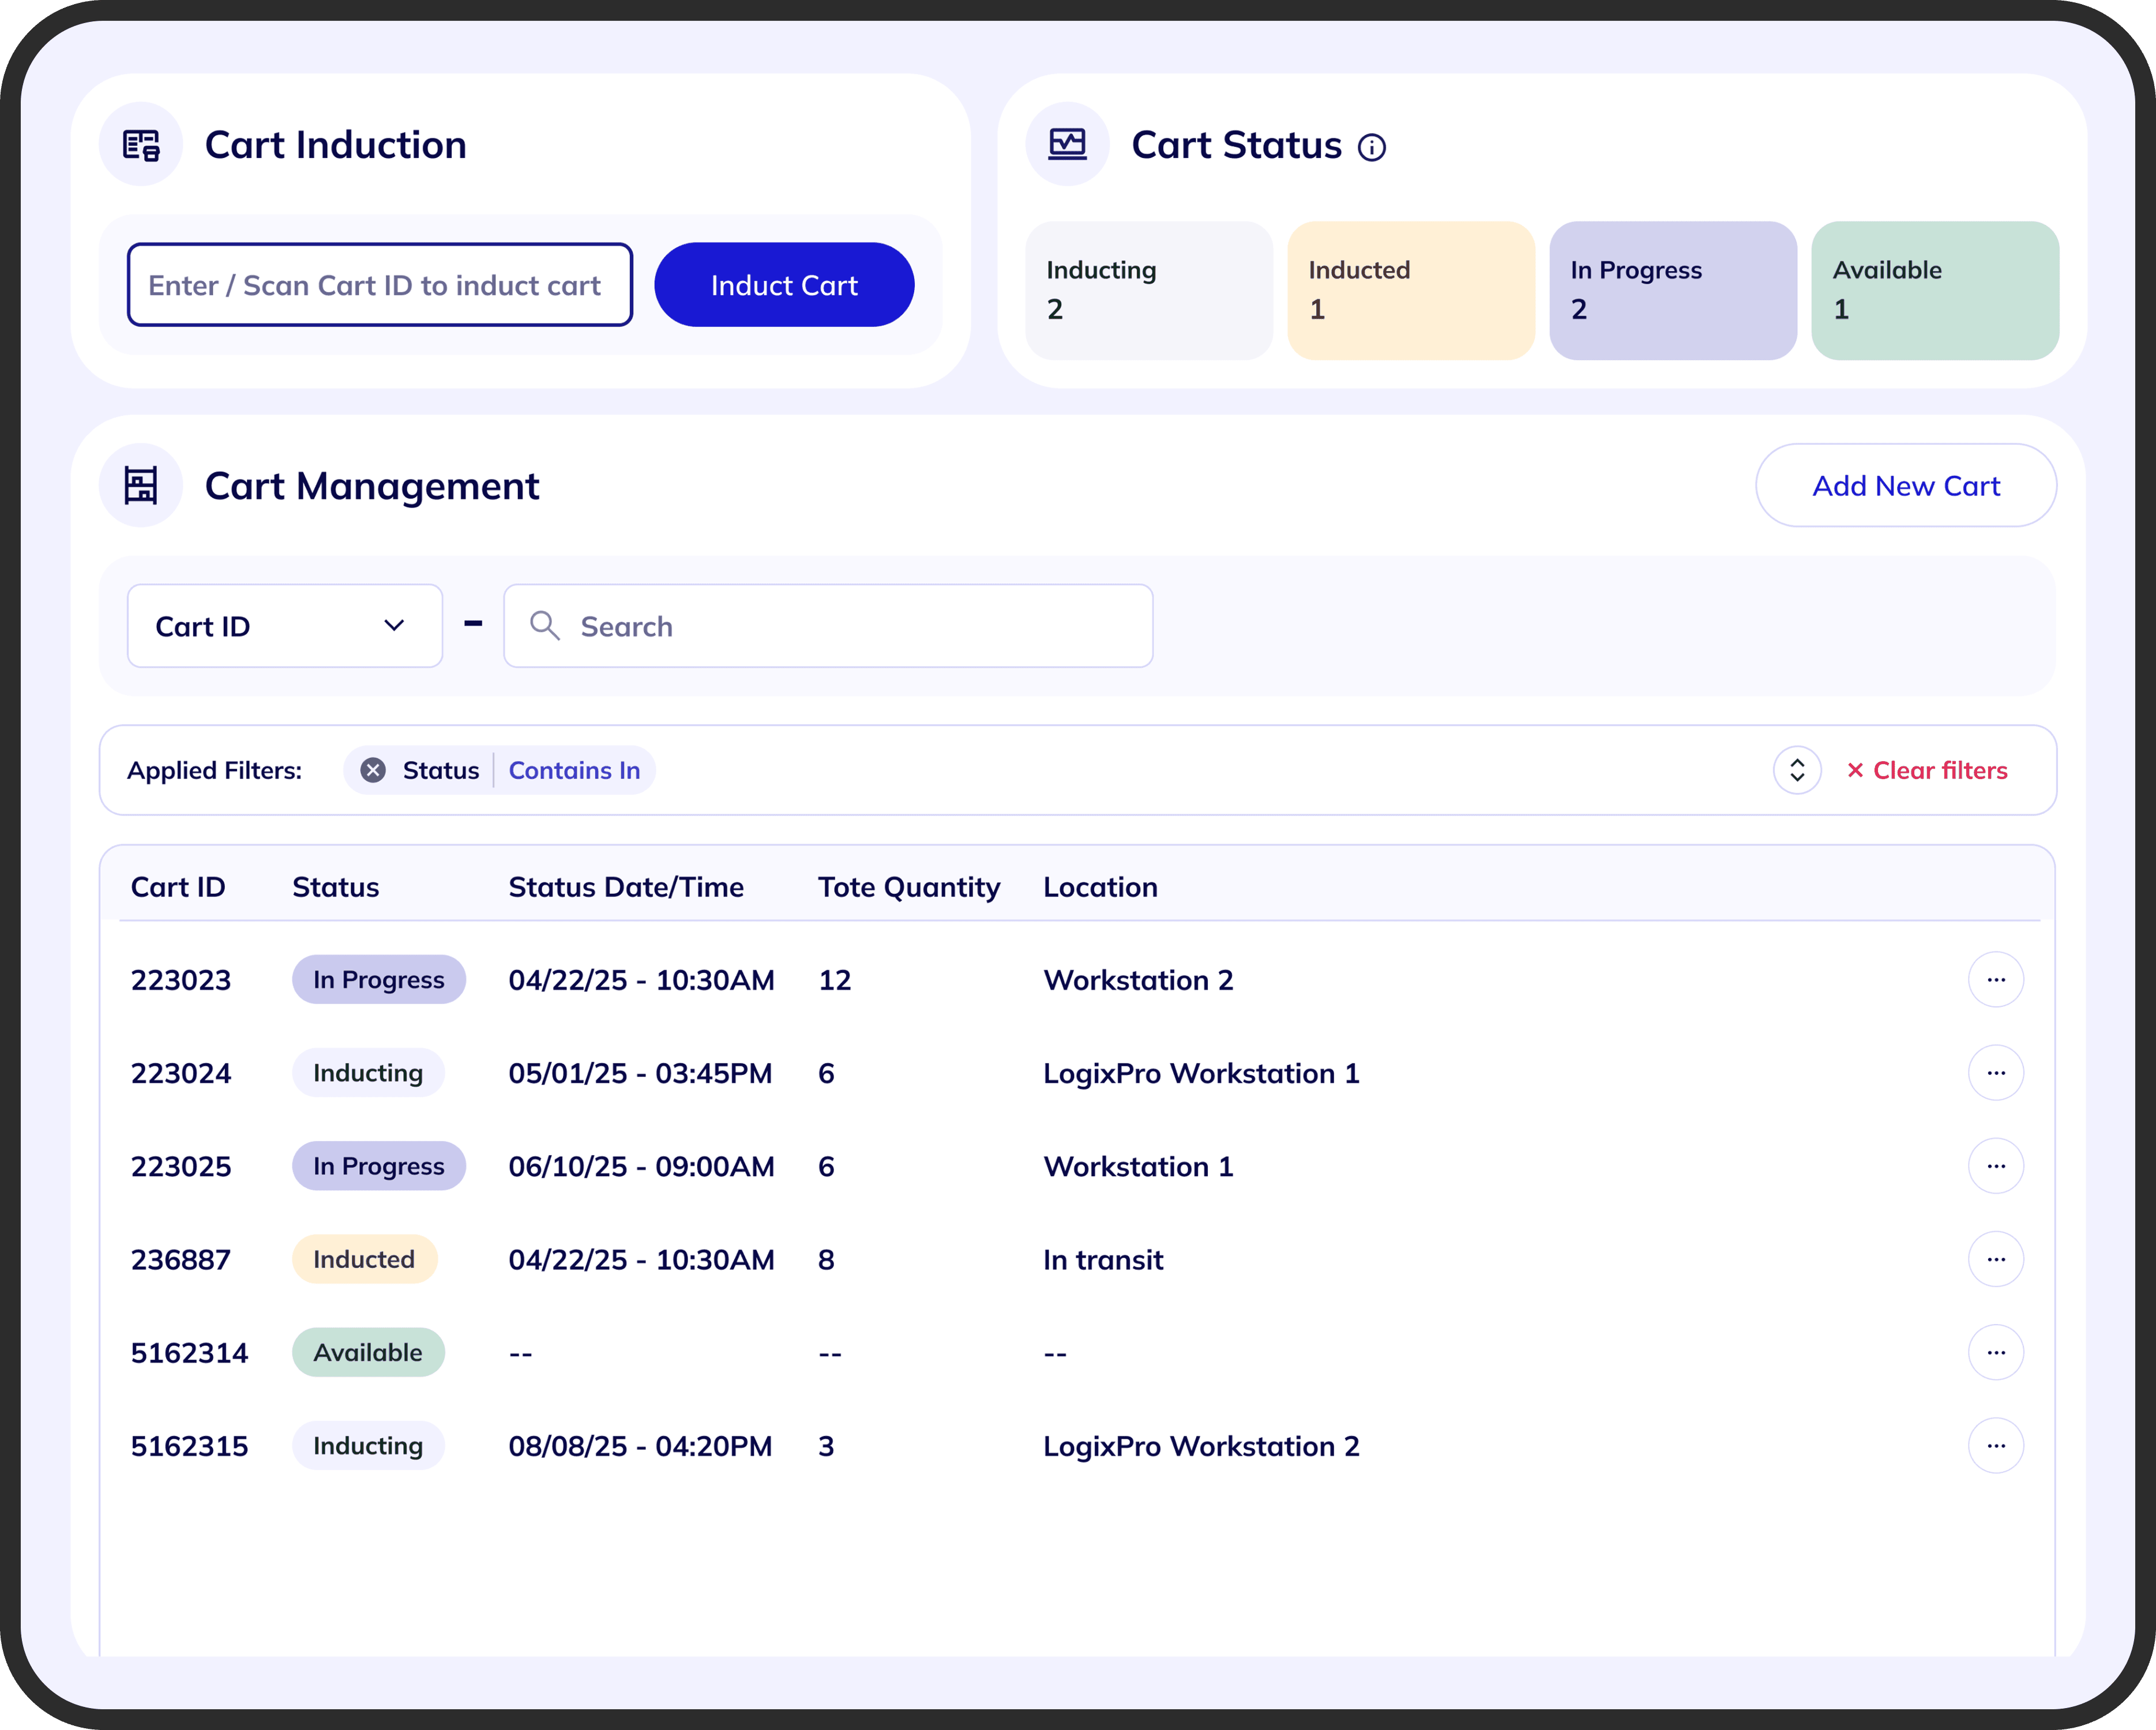The image size is (2156, 1730).
Task: Click the search magnifier icon
Action: (x=545, y=626)
